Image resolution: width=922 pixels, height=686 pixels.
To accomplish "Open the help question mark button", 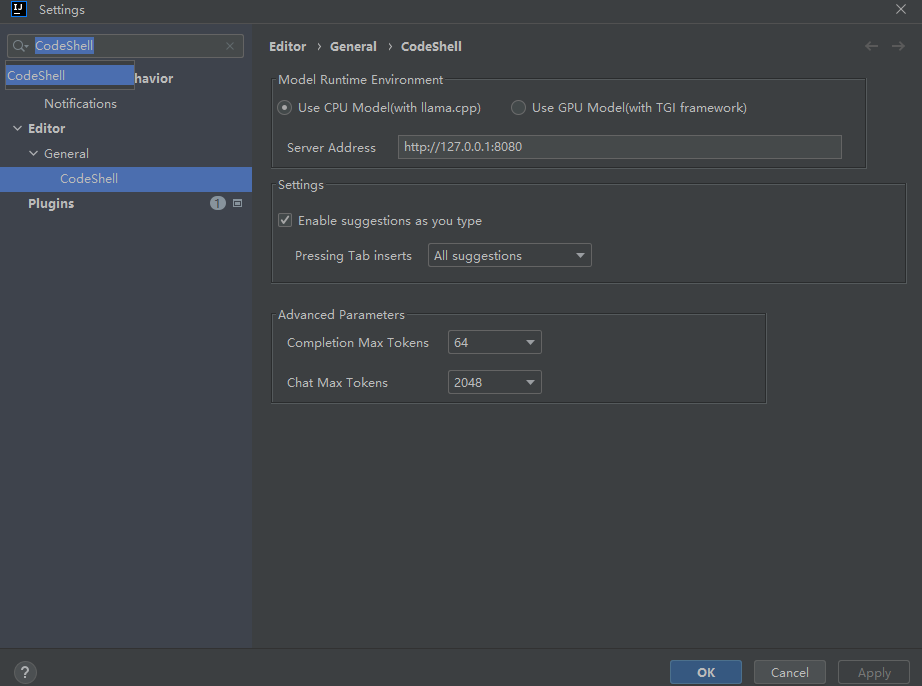I will coord(25,672).
